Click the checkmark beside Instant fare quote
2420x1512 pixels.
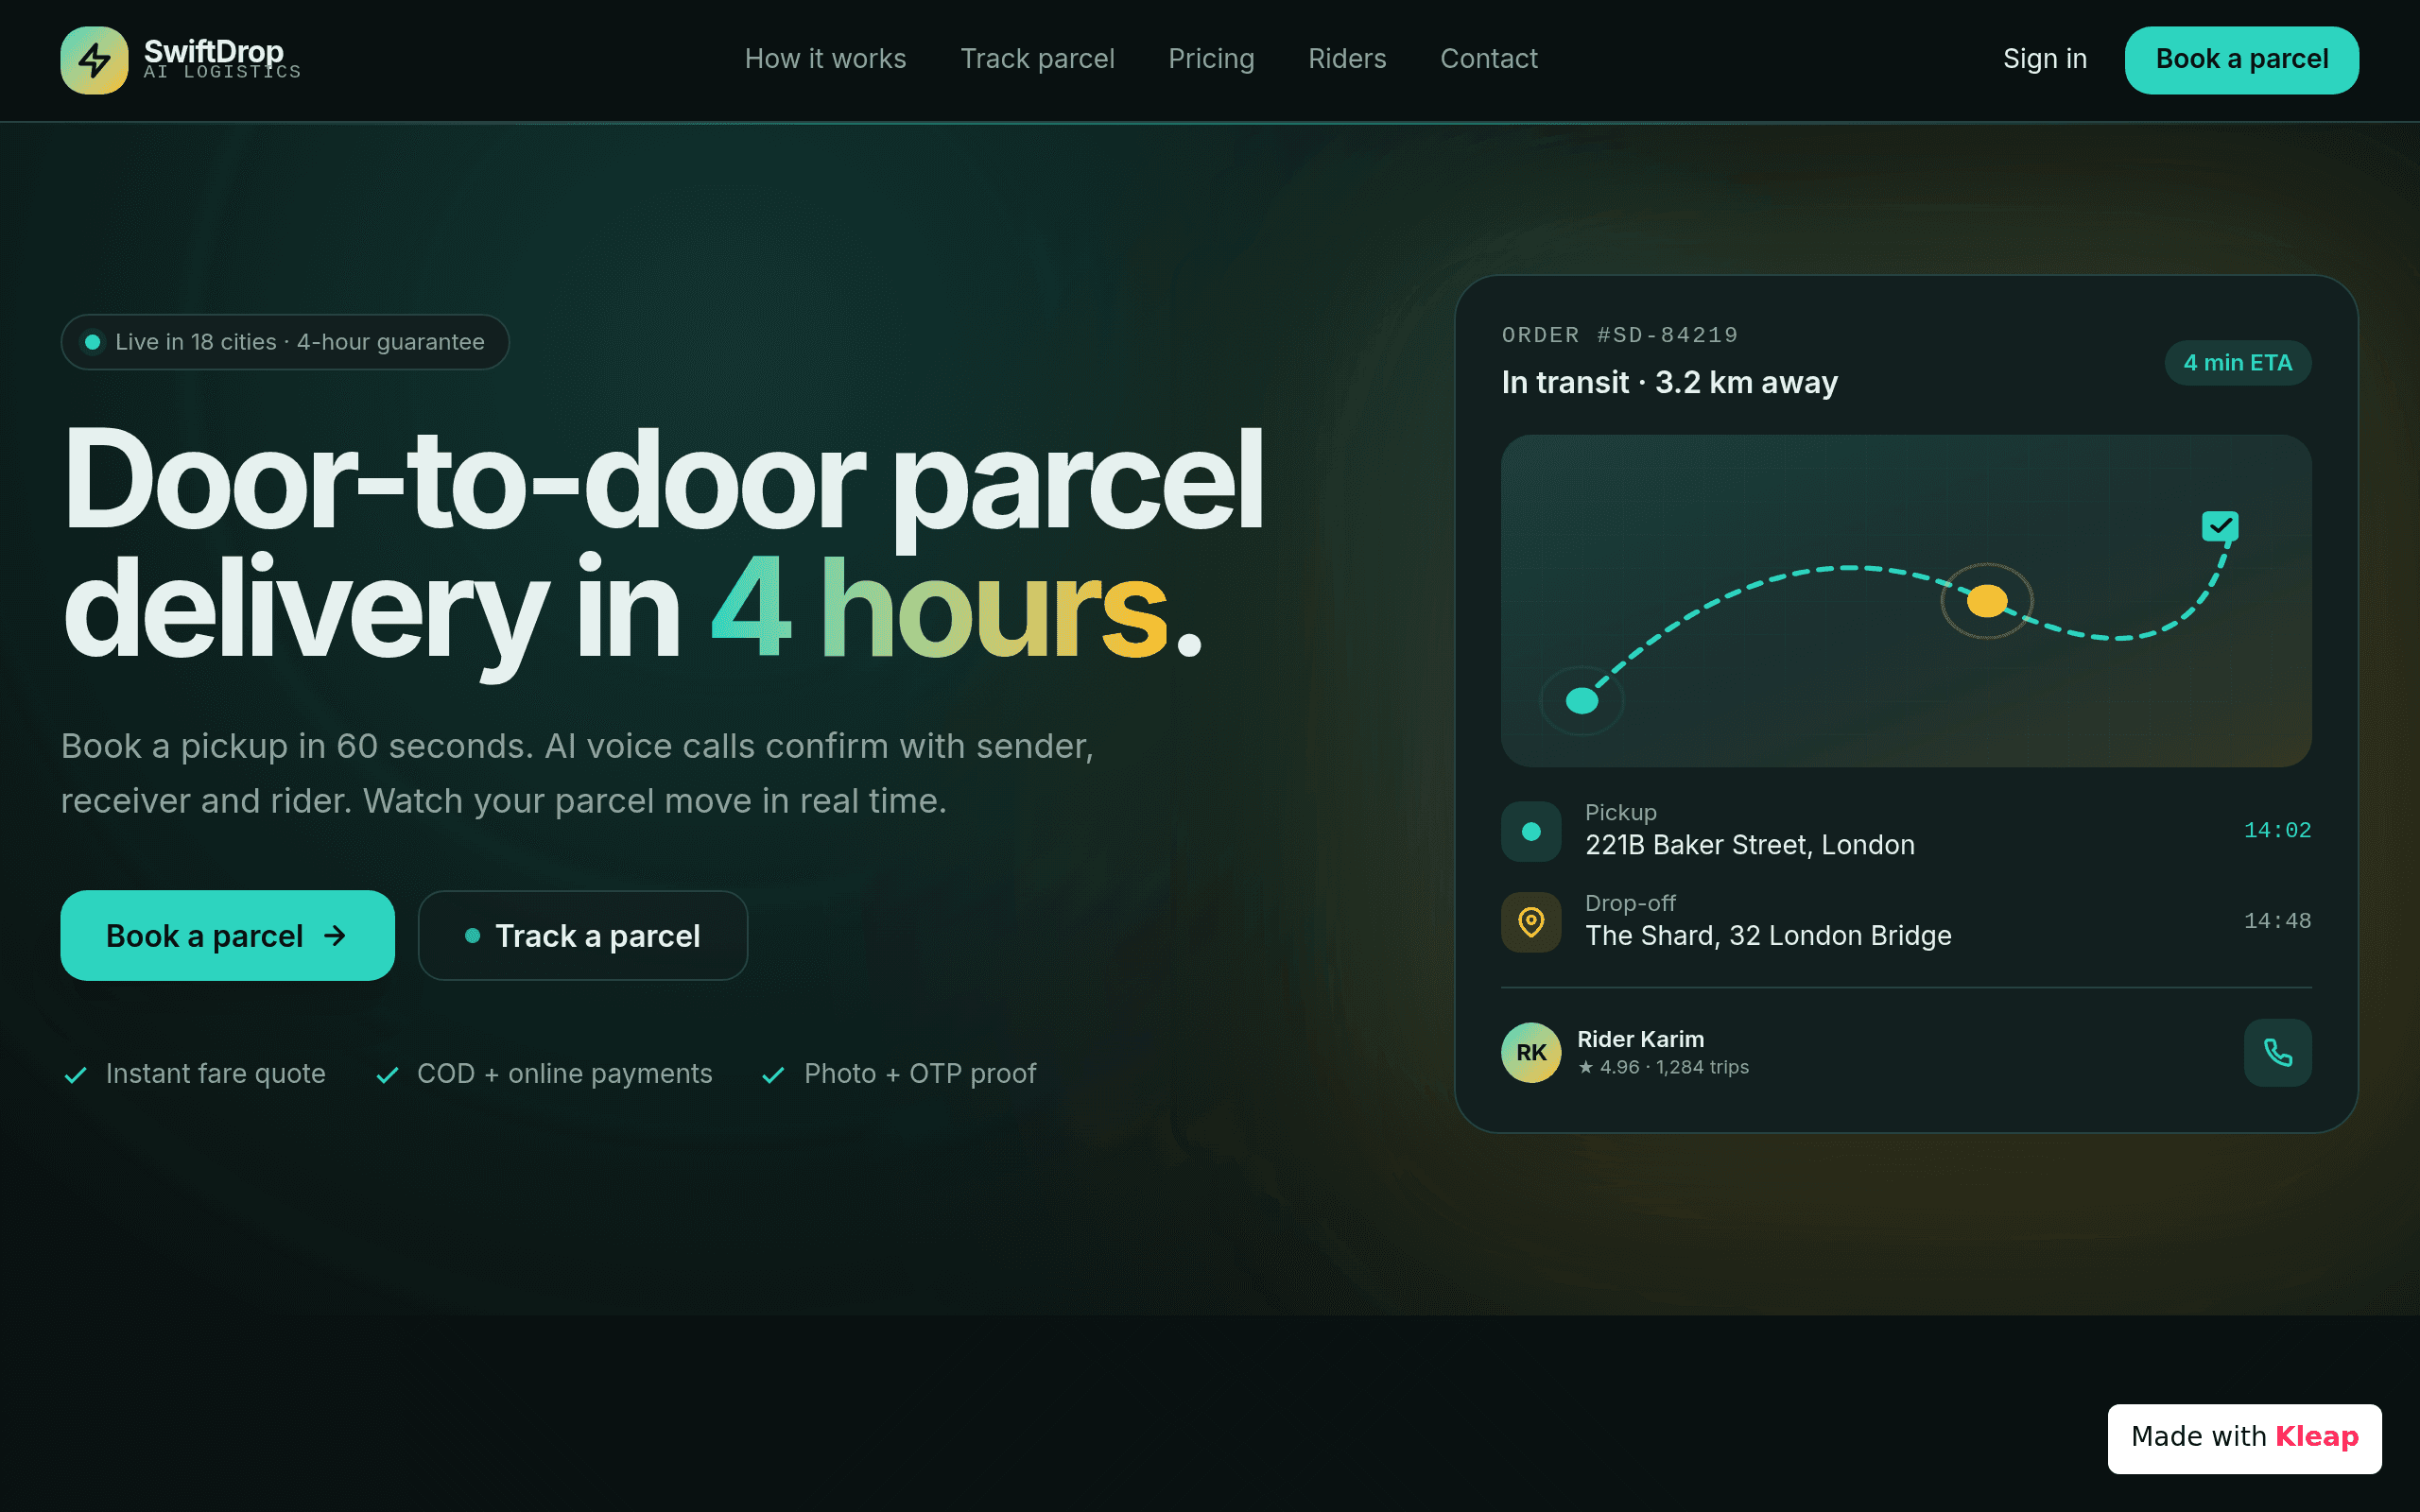point(75,1075)
